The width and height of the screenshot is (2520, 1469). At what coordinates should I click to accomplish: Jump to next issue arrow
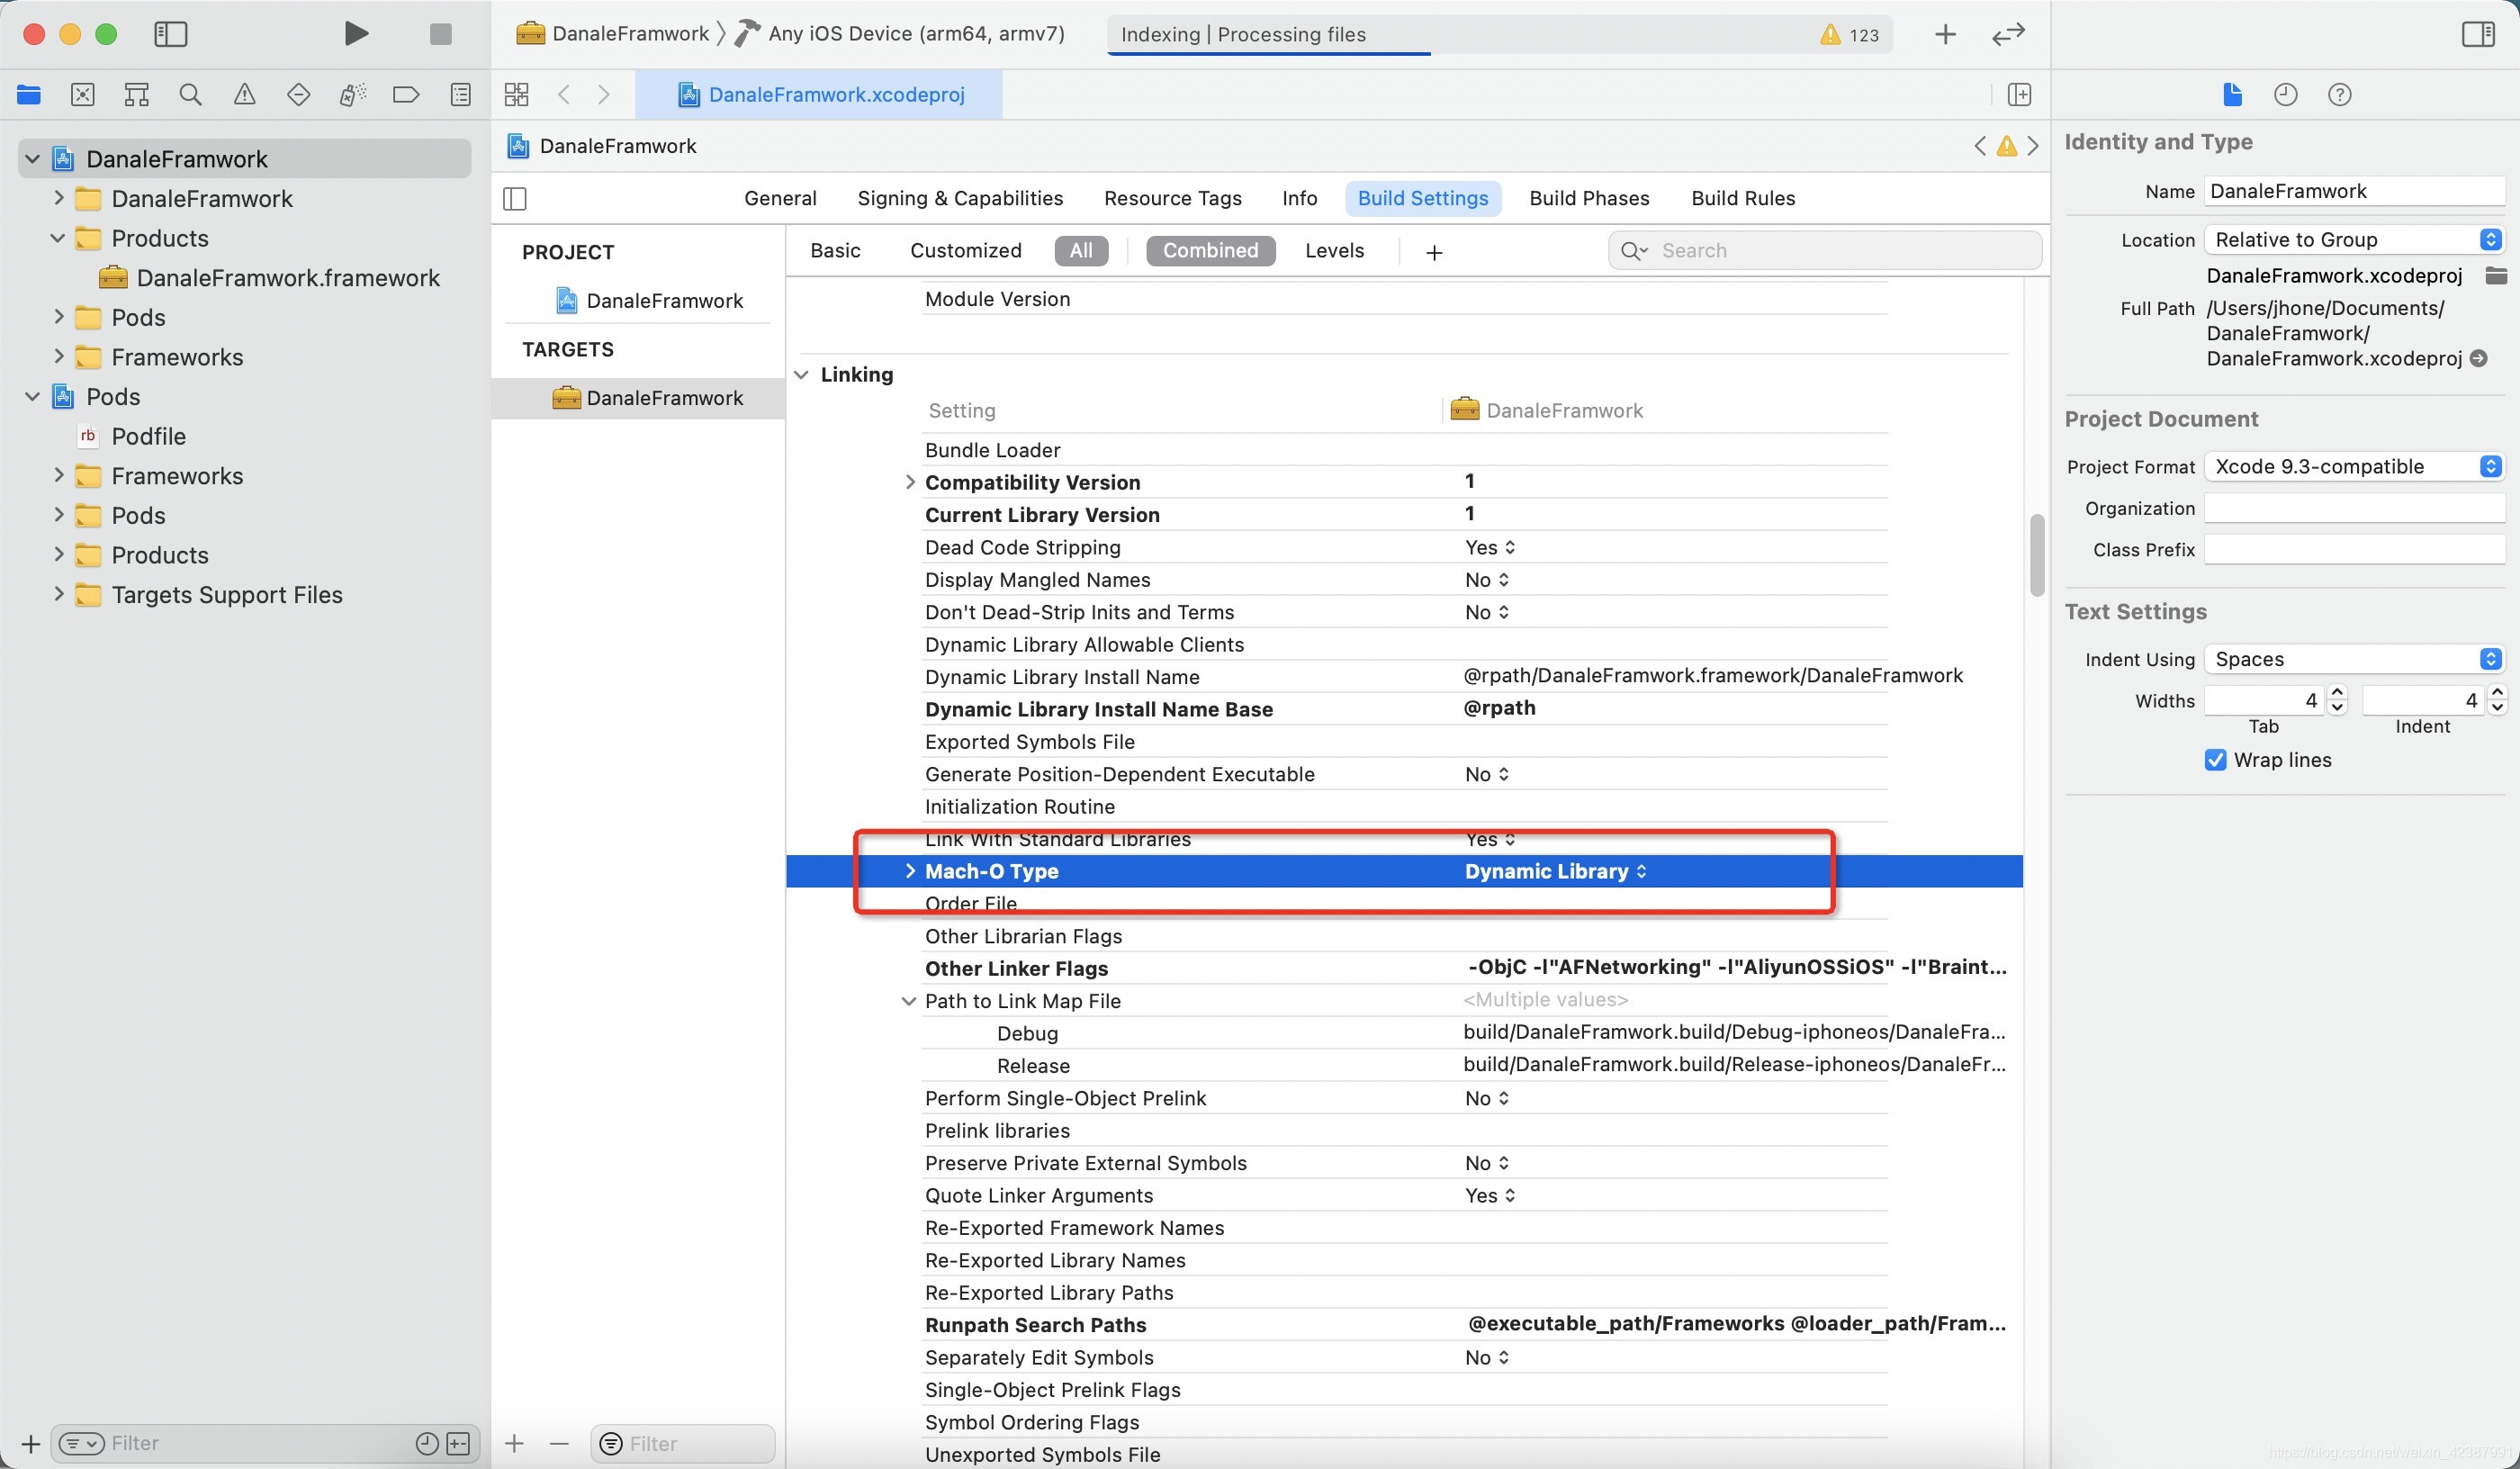[x=2033, y=147]
